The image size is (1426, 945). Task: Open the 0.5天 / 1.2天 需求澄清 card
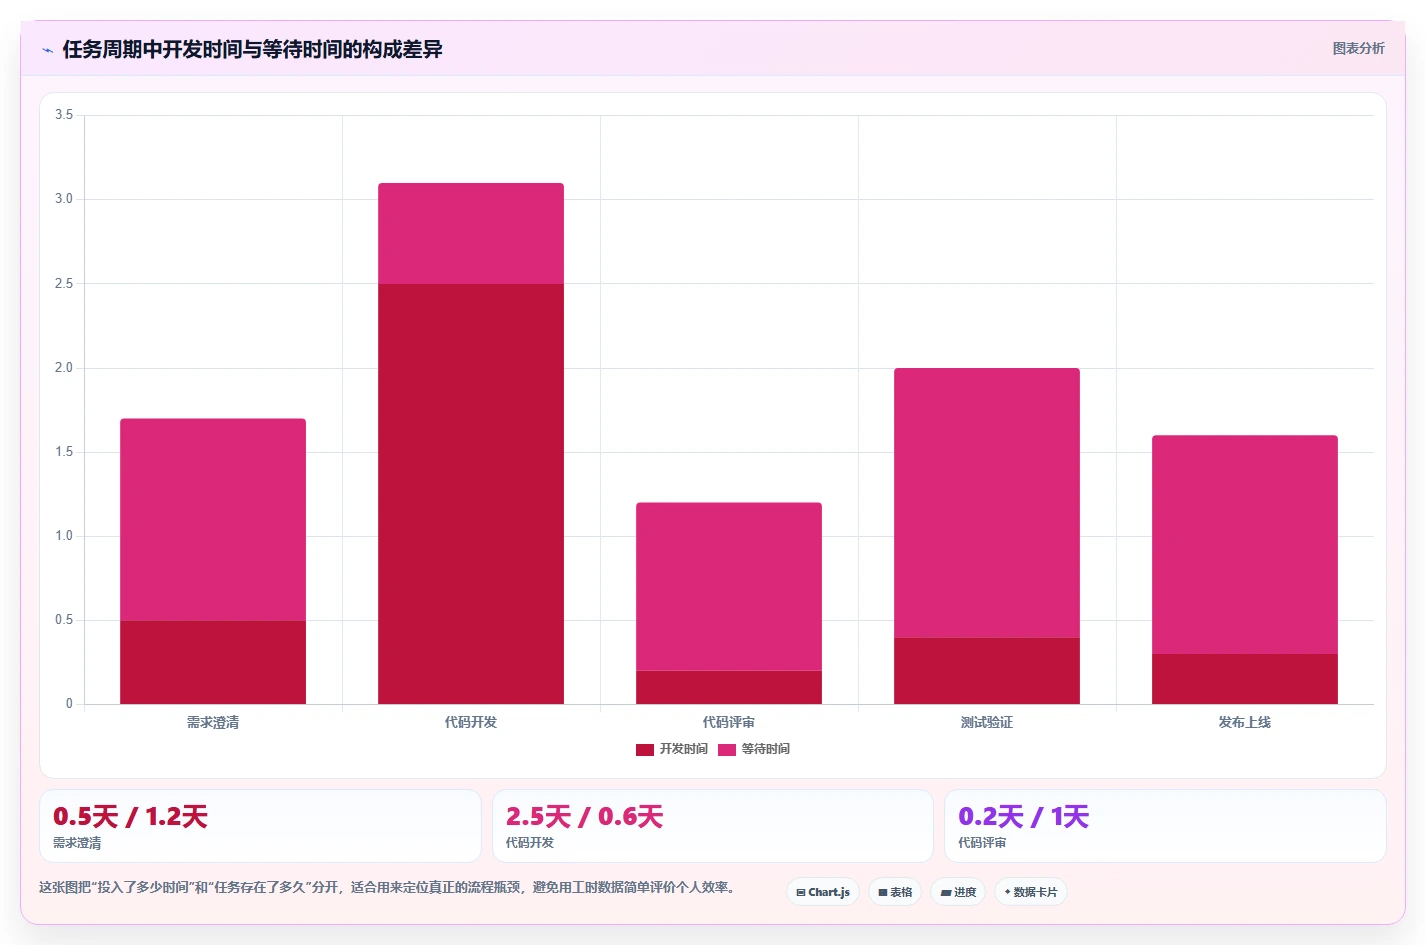click(260, 826)
